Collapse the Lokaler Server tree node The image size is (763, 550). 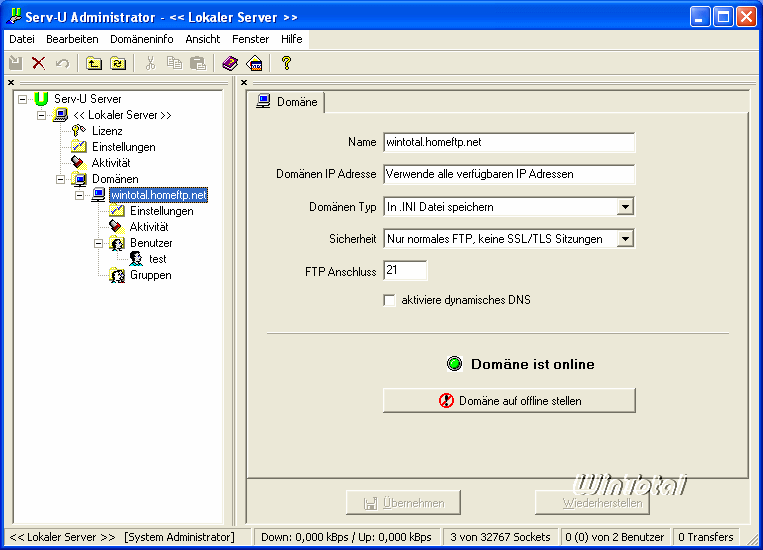coord(41,115)
